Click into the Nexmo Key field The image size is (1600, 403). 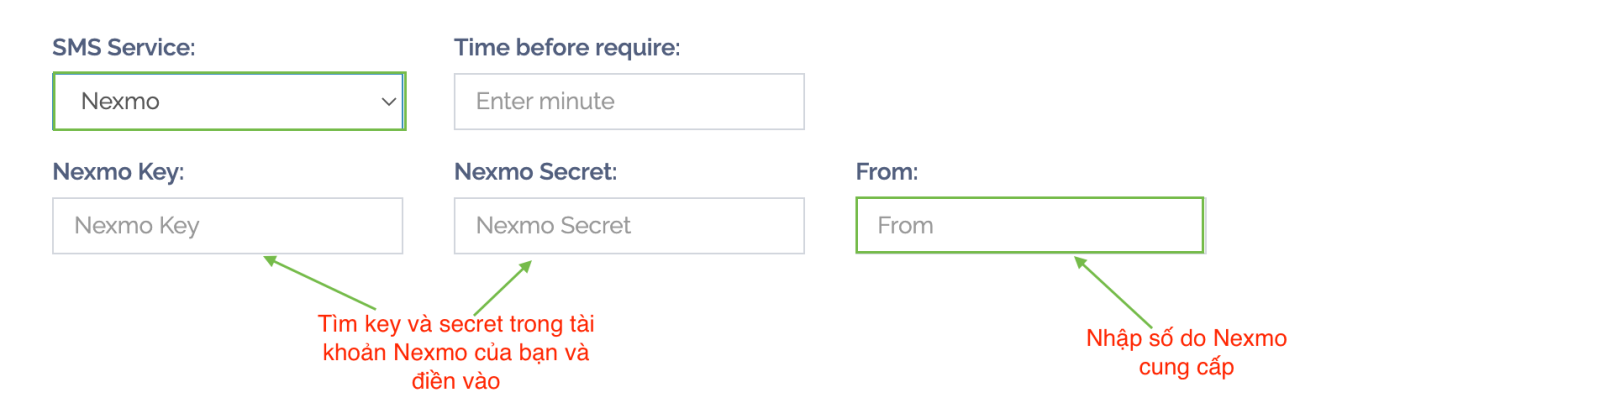[228, 225]
